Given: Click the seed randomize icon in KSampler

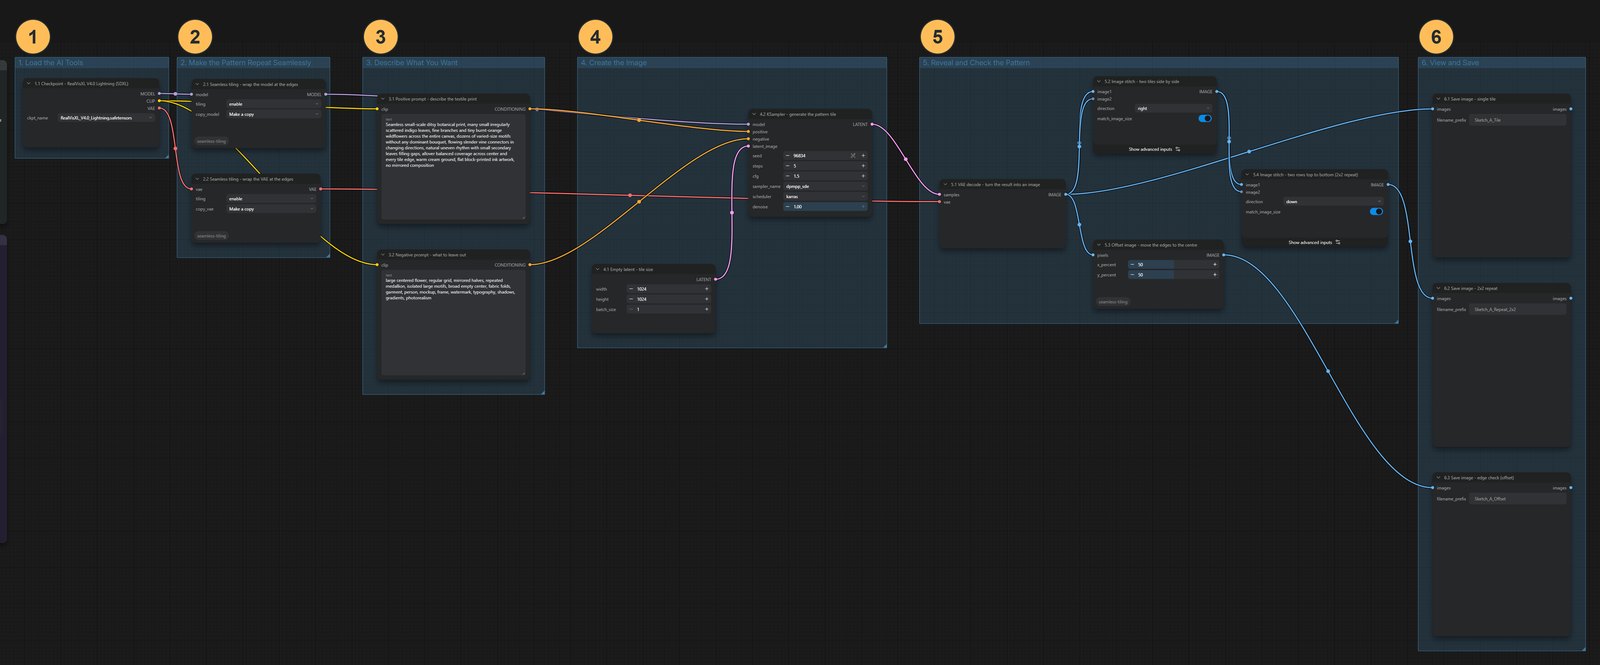Looking at the screenshot, I should pyautogui.click(x=853, y=156).
